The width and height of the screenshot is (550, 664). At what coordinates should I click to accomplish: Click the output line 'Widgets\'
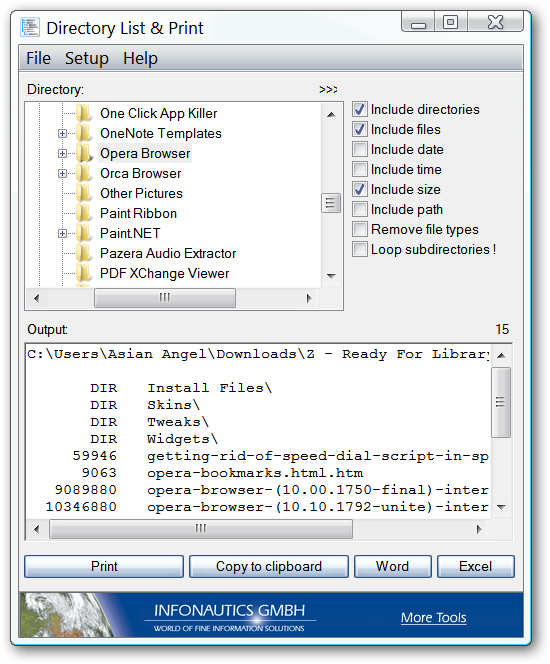182,439
